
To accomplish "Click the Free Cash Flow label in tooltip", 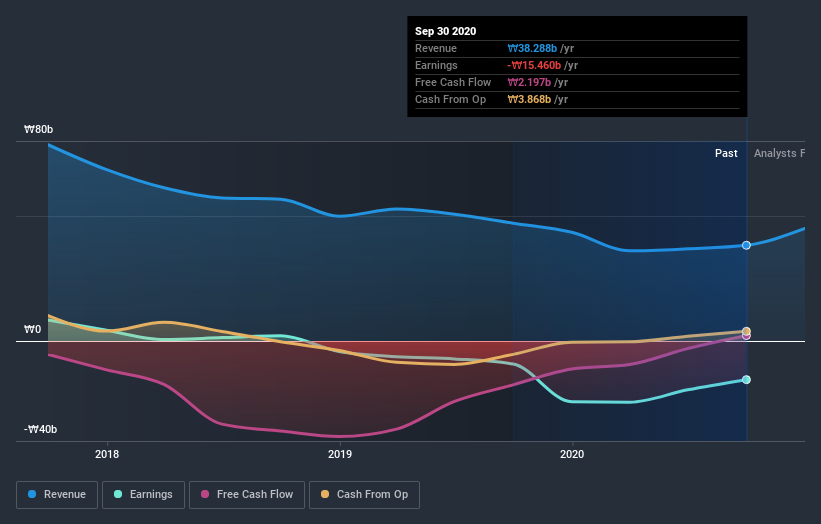I will point(453,82).
